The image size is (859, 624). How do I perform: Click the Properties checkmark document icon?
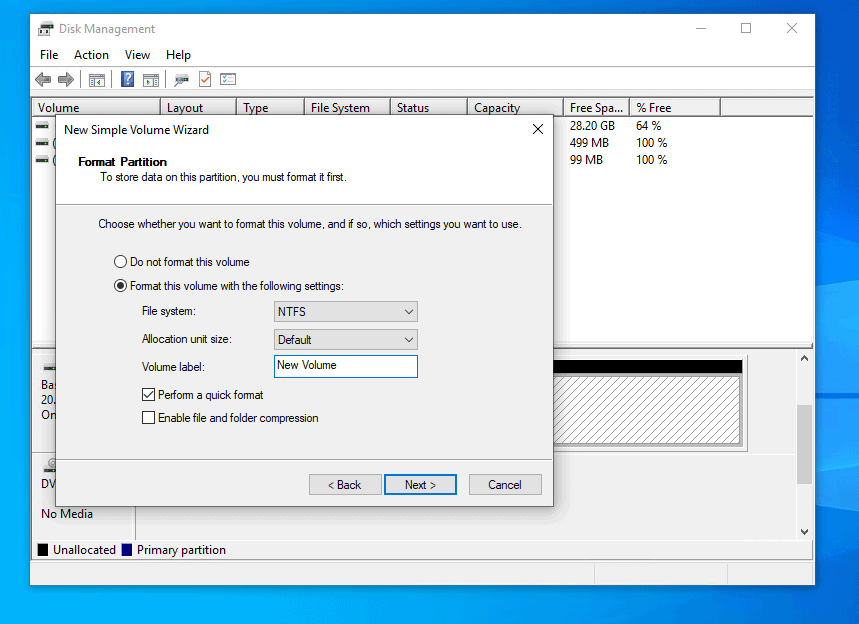205,79
